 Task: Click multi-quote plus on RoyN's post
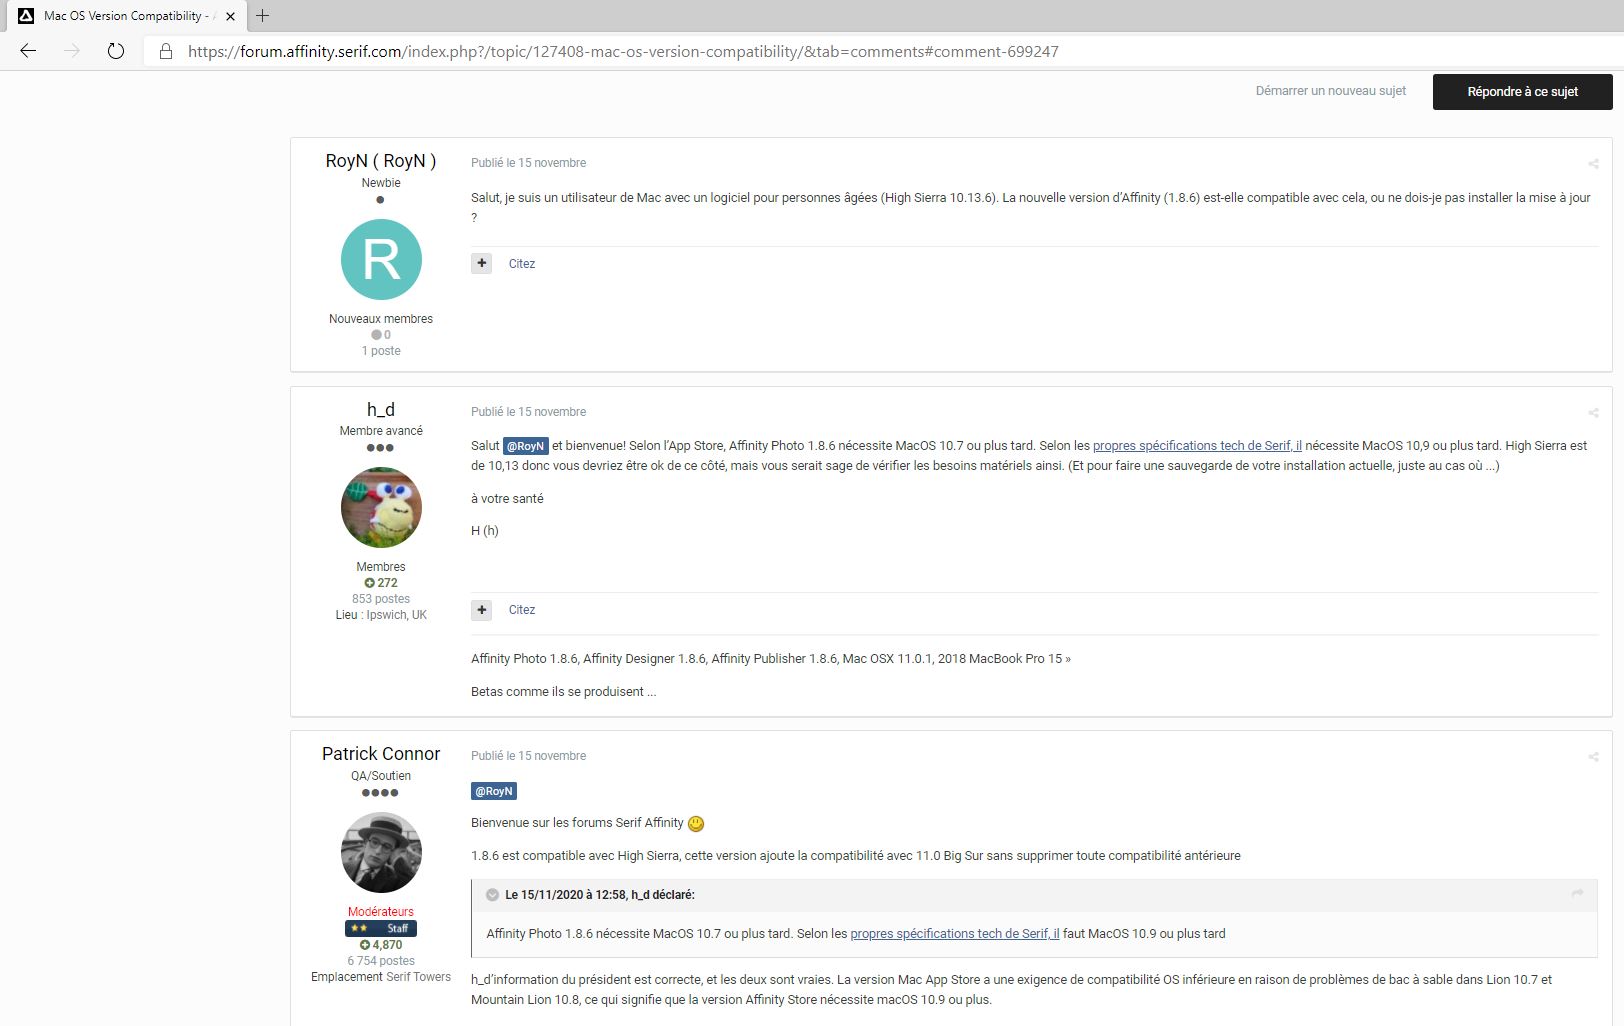482,263
